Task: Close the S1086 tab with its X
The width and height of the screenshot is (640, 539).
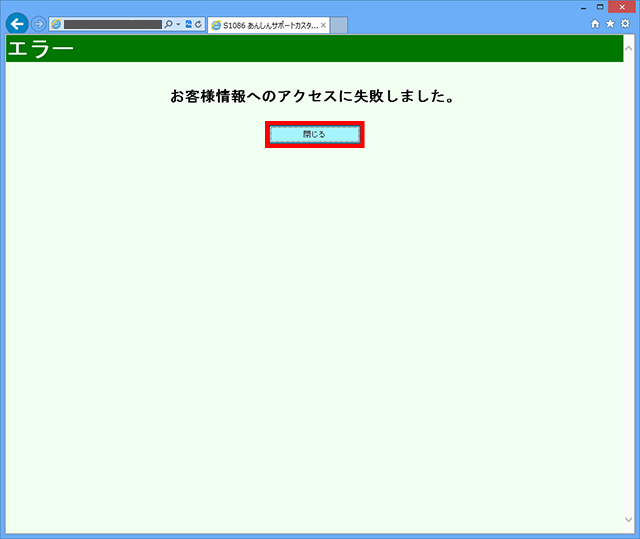Action: tap(323, 25)
